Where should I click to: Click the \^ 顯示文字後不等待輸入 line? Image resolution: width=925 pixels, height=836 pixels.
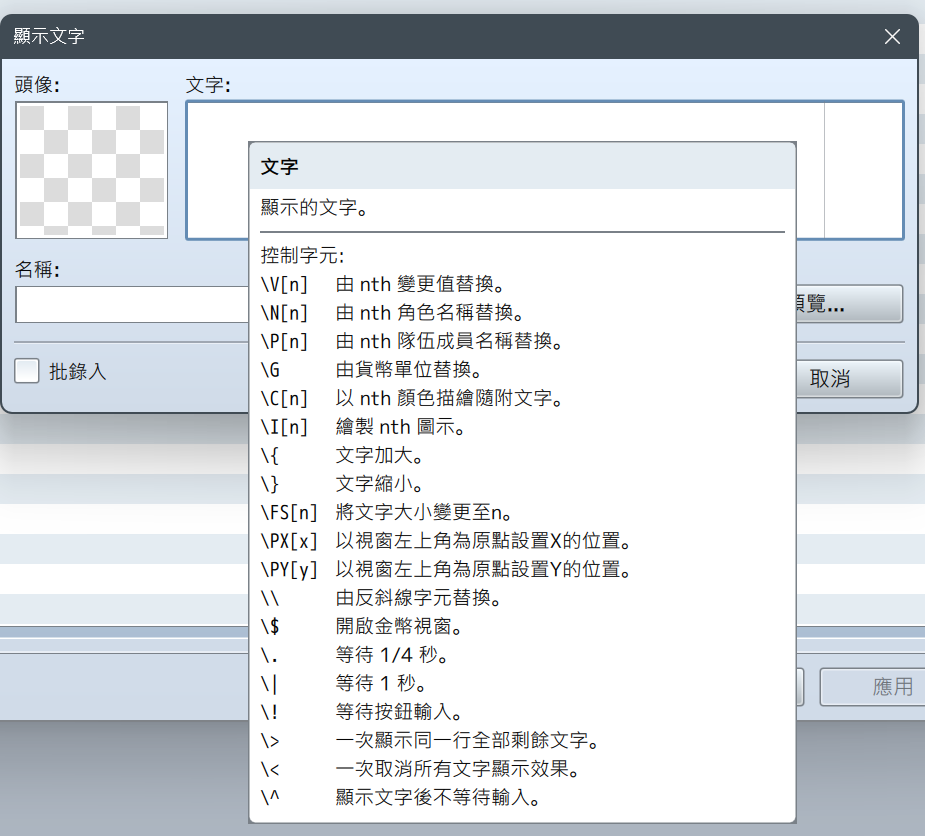pyautogui.click(x=401, y=798)
